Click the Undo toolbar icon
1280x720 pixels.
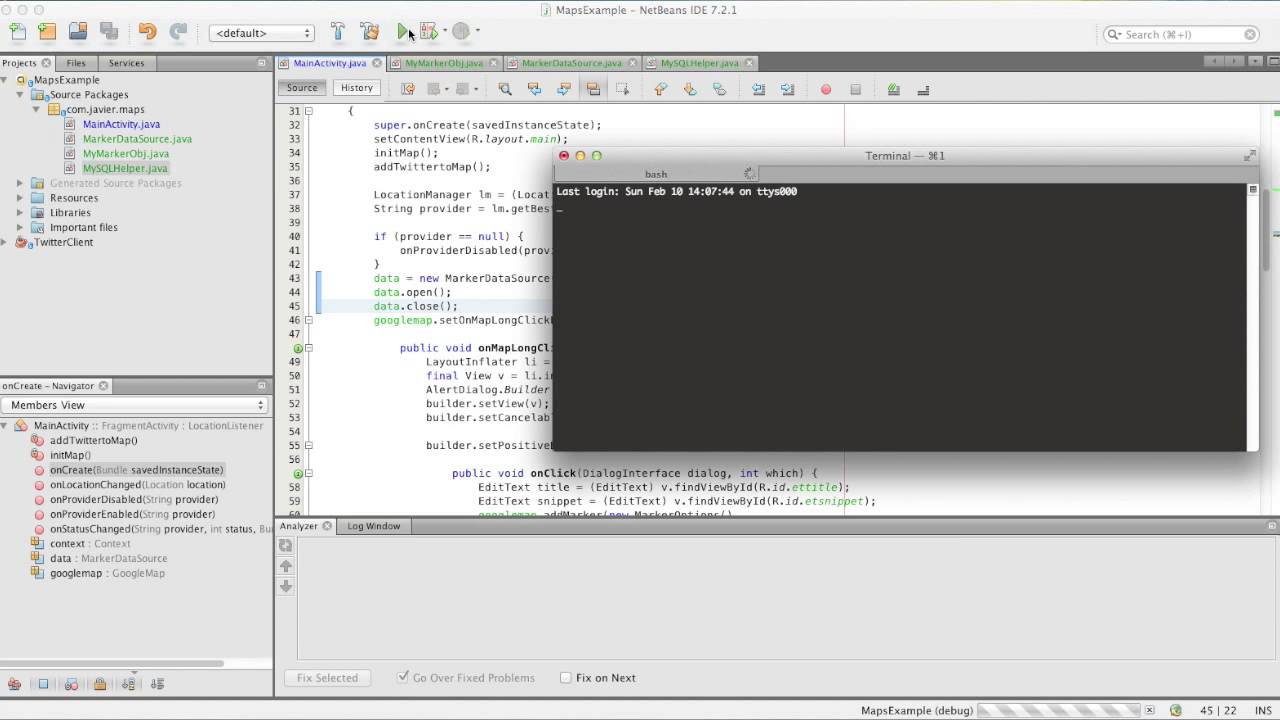coord(148,32)
